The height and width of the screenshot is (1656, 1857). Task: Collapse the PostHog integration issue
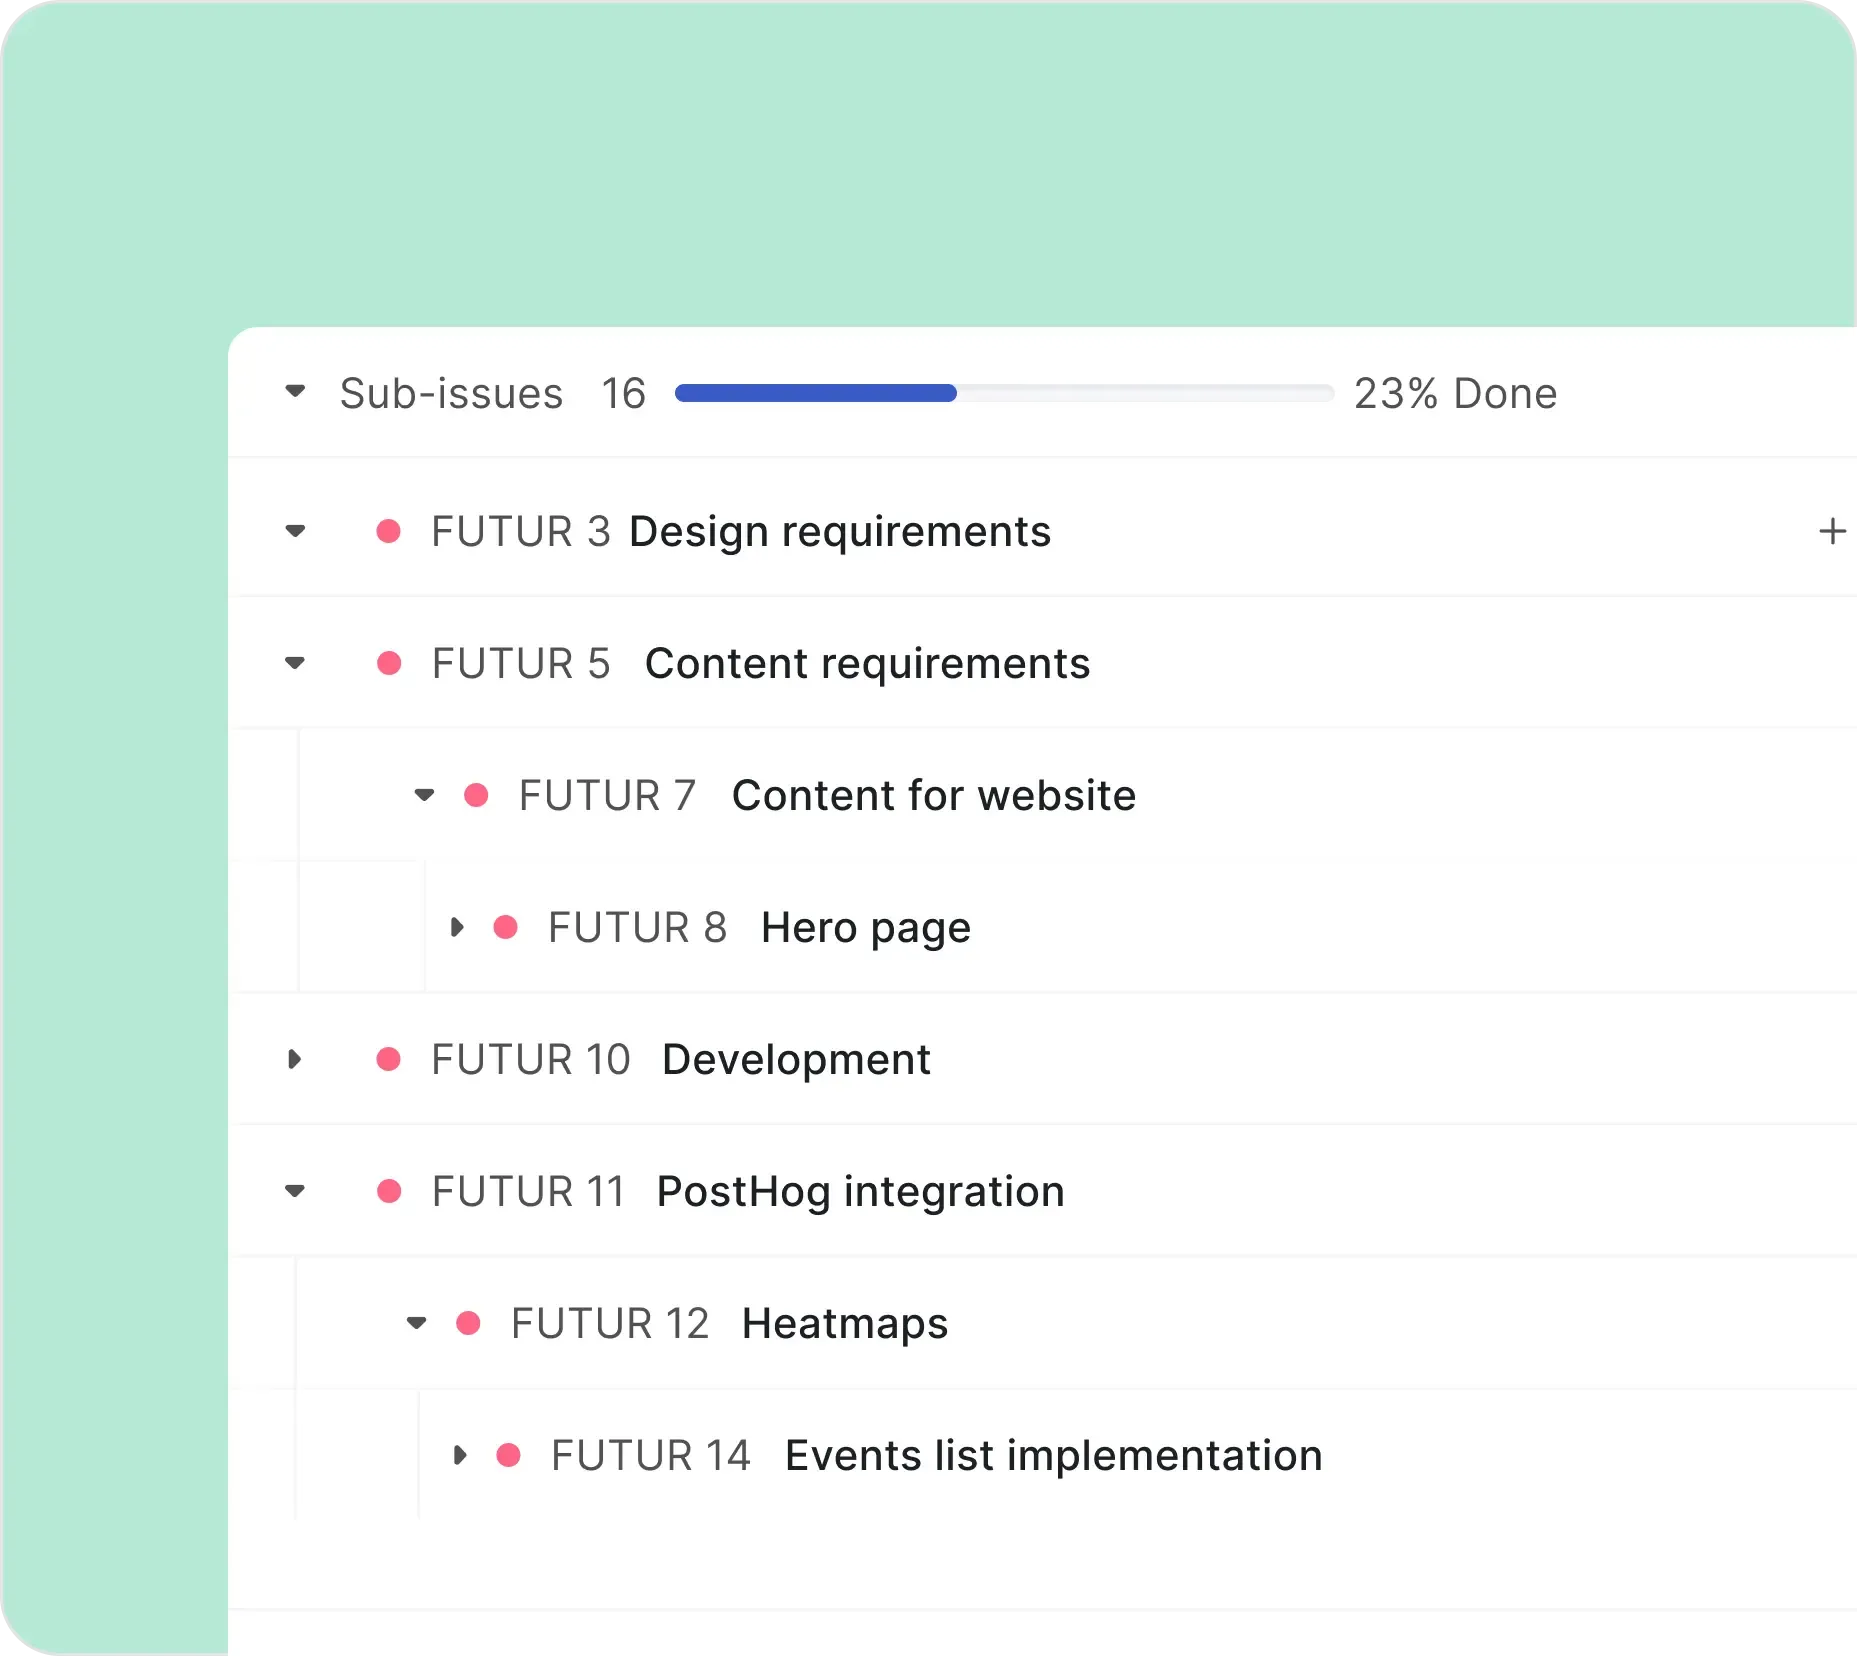pyautogui.click(x=295, y=1191)
